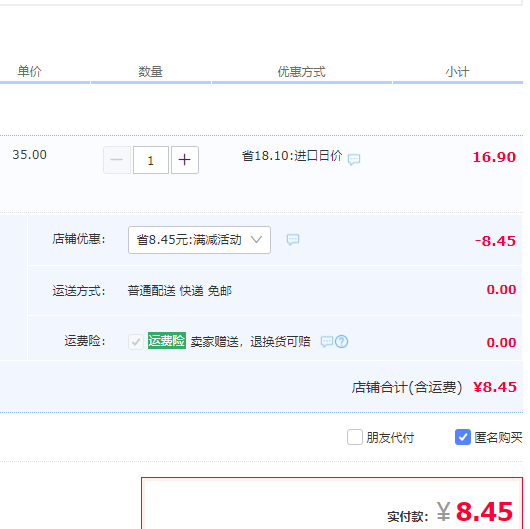The width and height of the screenshot is (530, 529).
Task: Click the 省18.10:进口日价 discount text
Action: [292, 156]
